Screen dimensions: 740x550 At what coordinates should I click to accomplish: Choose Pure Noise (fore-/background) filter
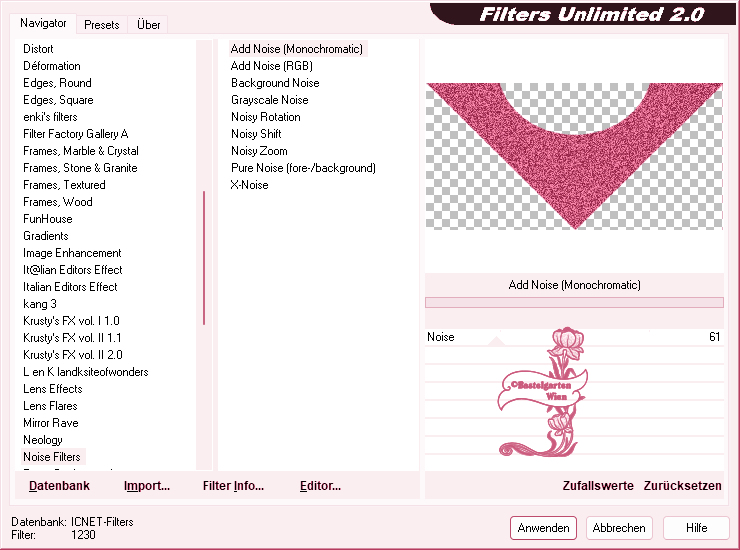pos(303,168)
